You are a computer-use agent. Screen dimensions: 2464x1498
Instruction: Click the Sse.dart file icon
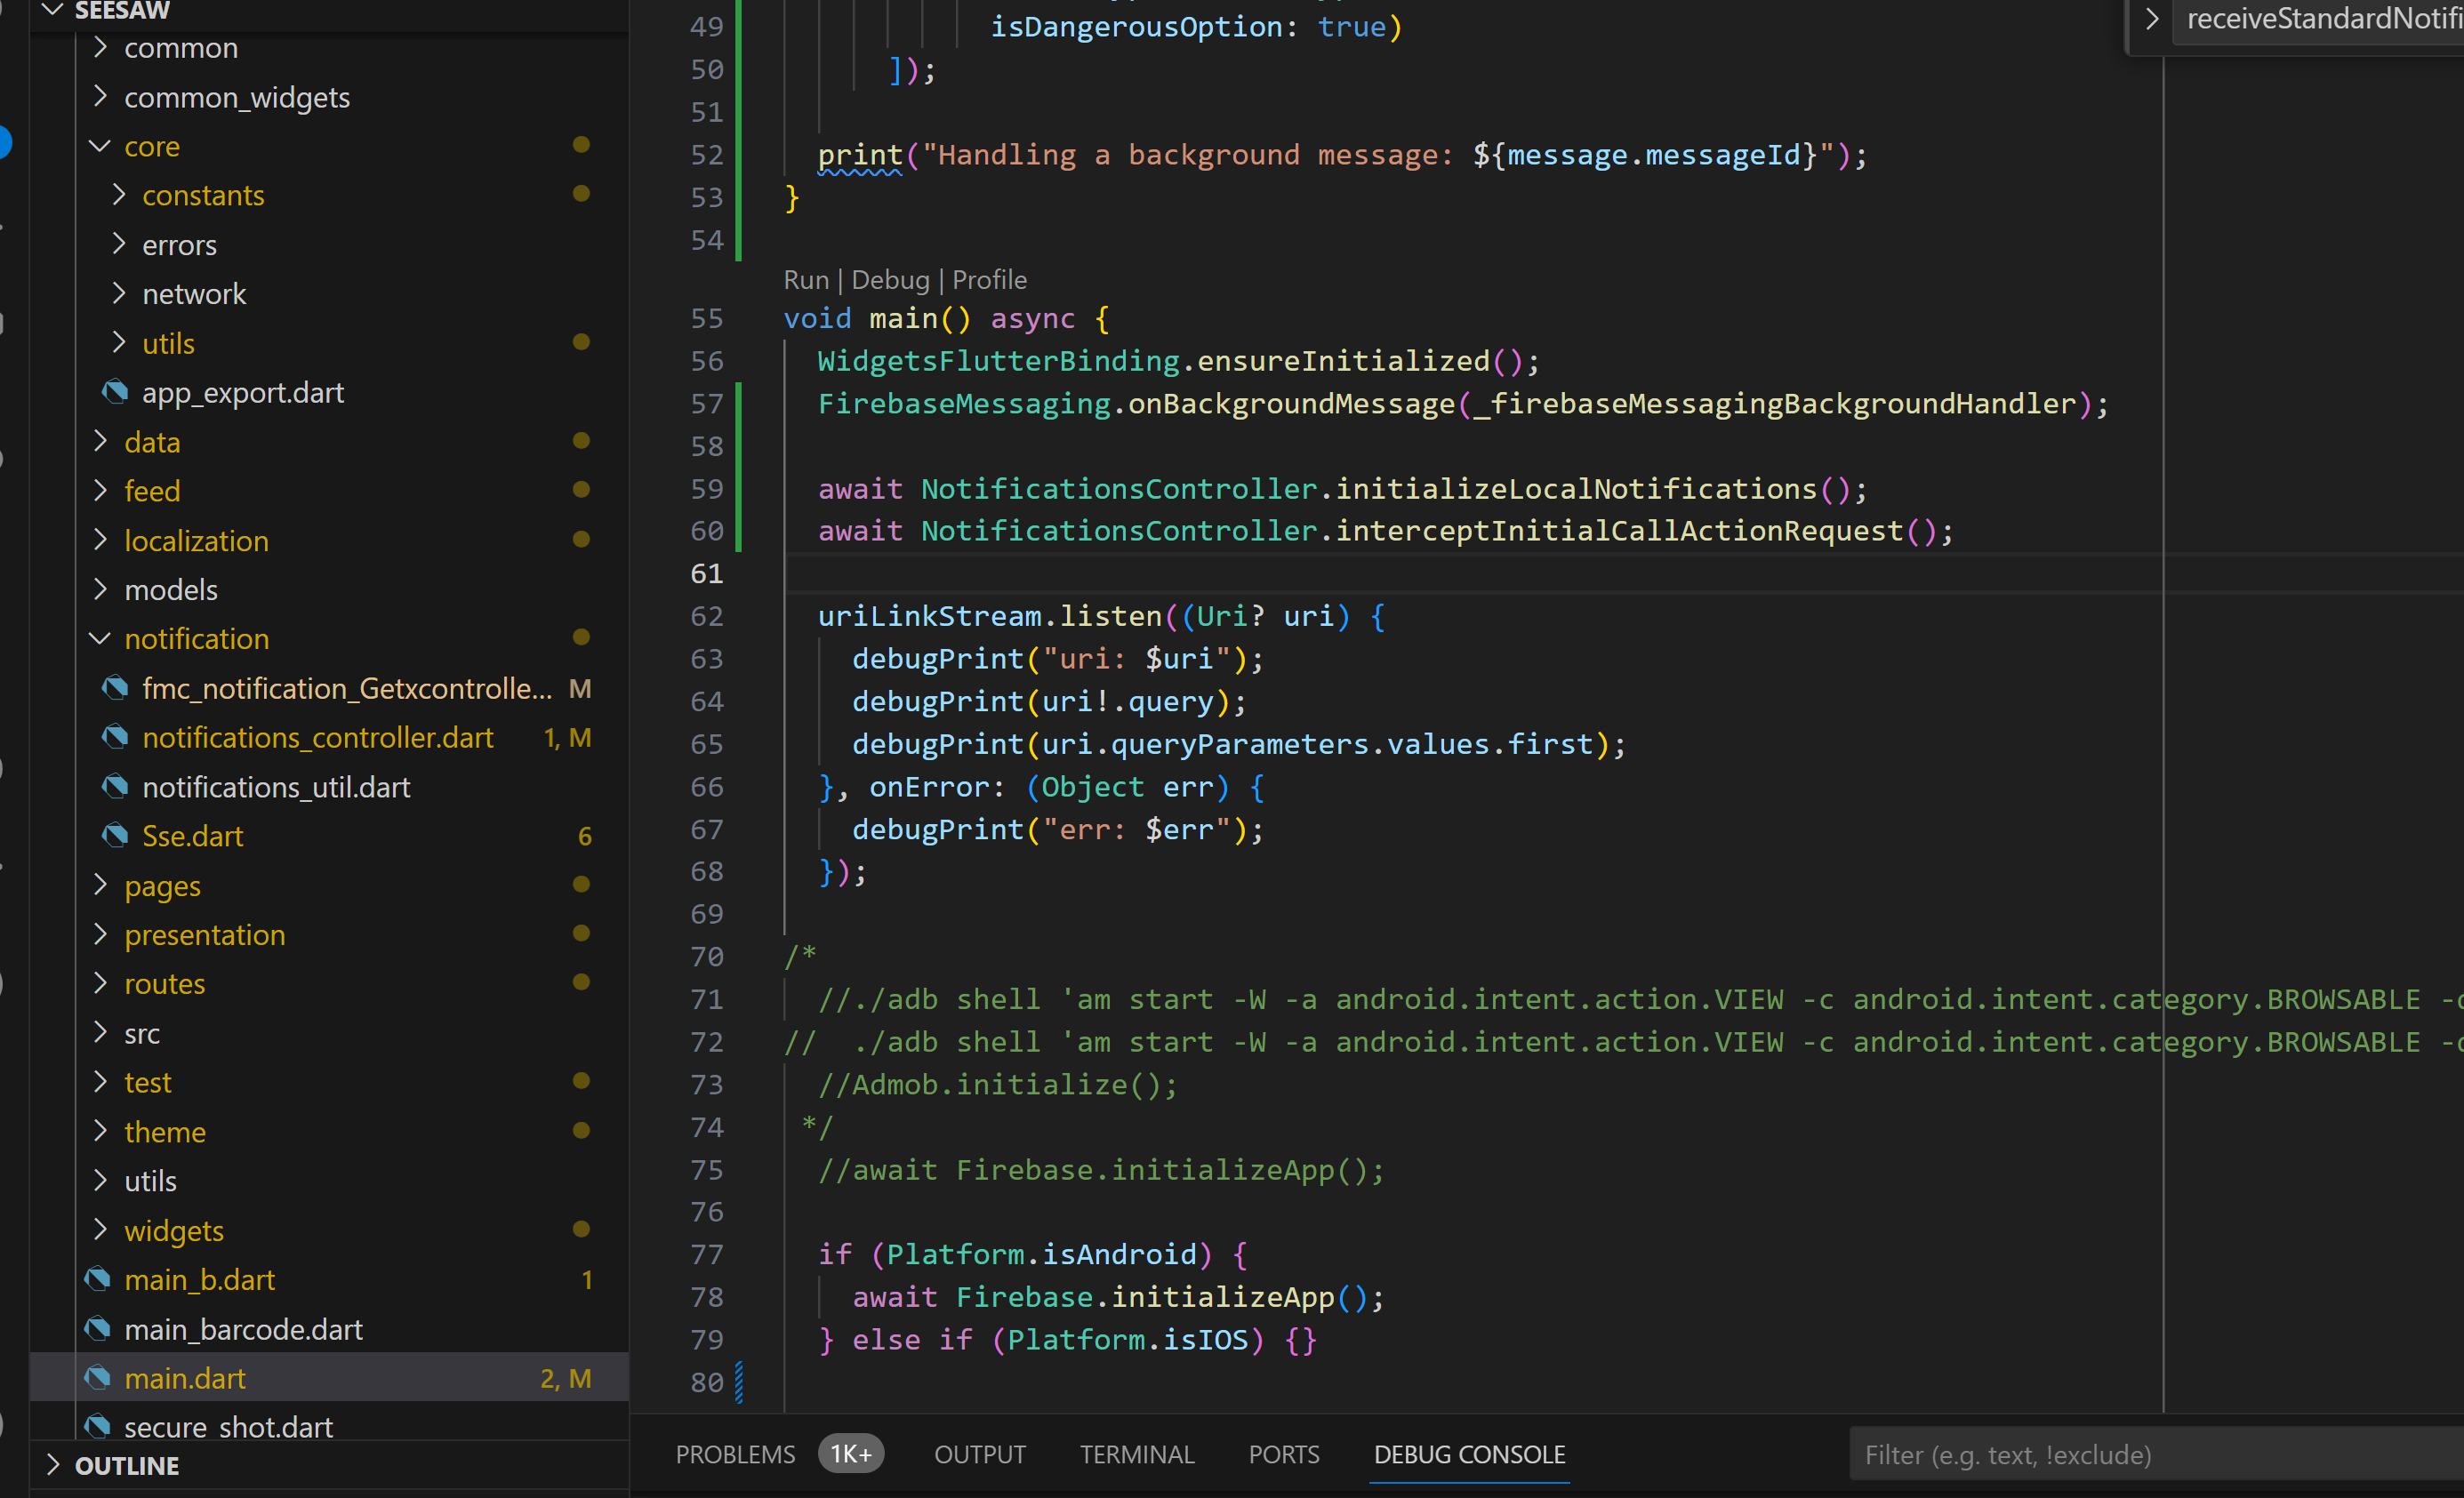(115, 835)
